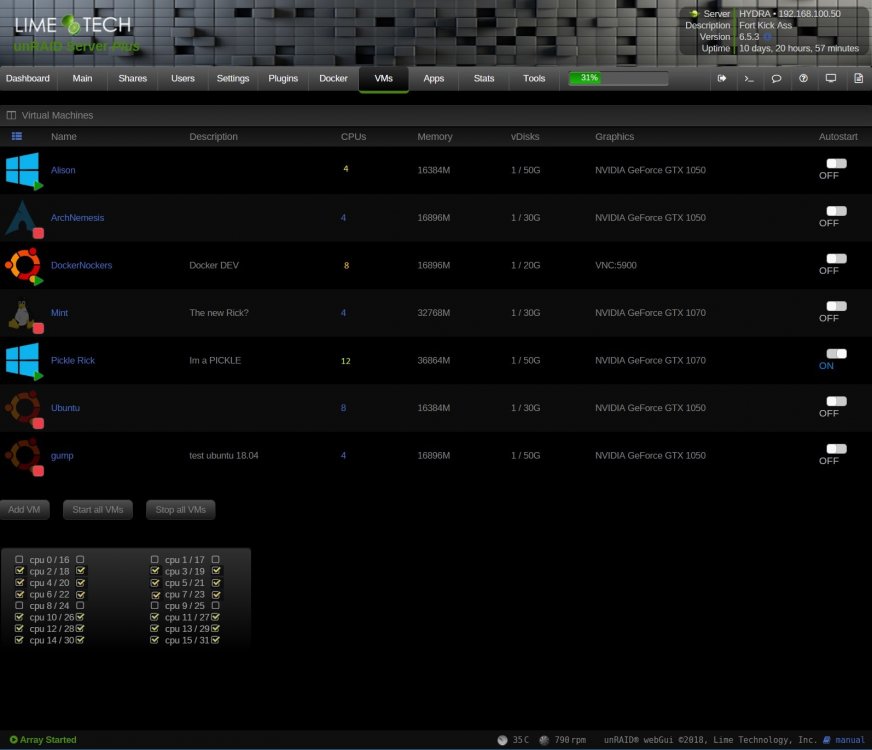Click the info monitor icon in navbar
This screenshot has height=750, width=872.
(x=830, y=78)
